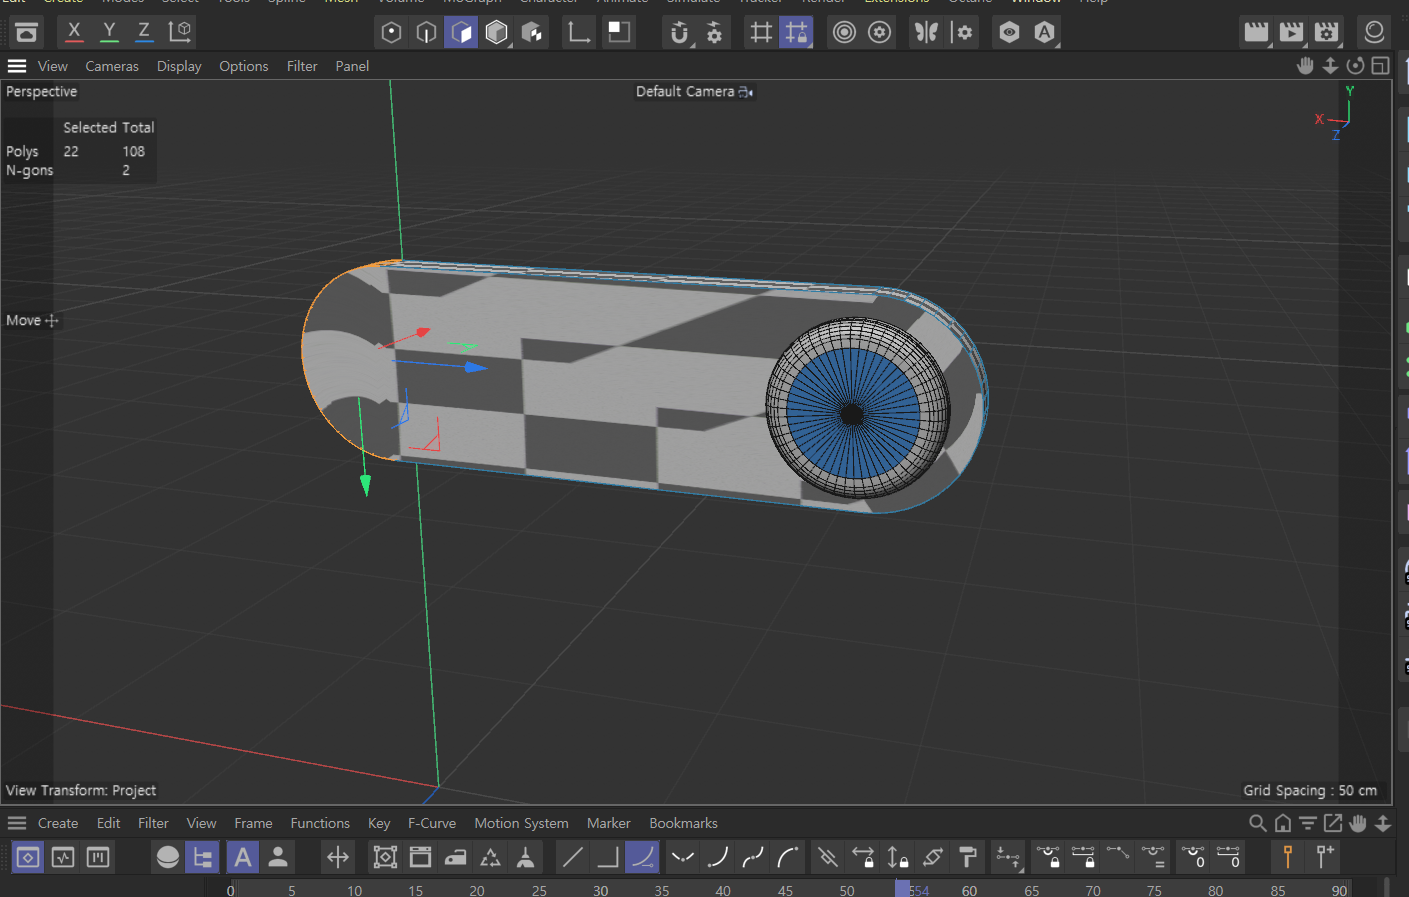Image resolution: width=1409 pixels, height=897 pixels.
Task: Open the Motion System menu
Action: [x=521, y=823]
